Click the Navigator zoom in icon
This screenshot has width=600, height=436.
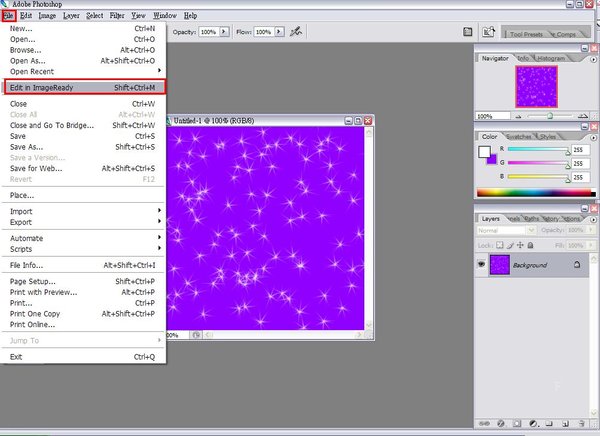(582, 116)
